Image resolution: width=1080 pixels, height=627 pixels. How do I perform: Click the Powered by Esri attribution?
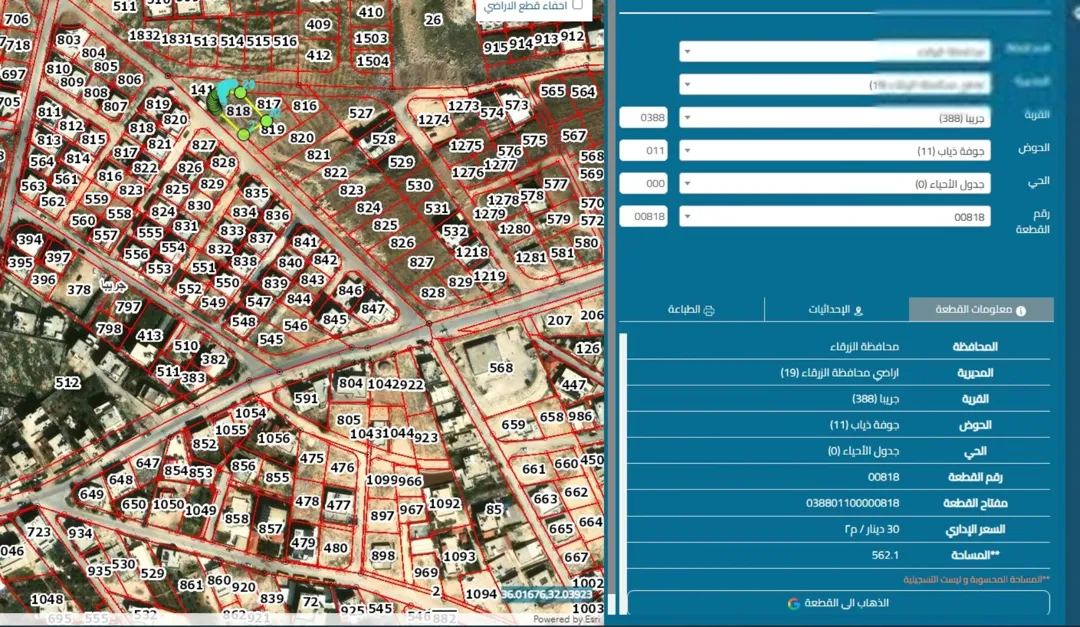[567, 619]
